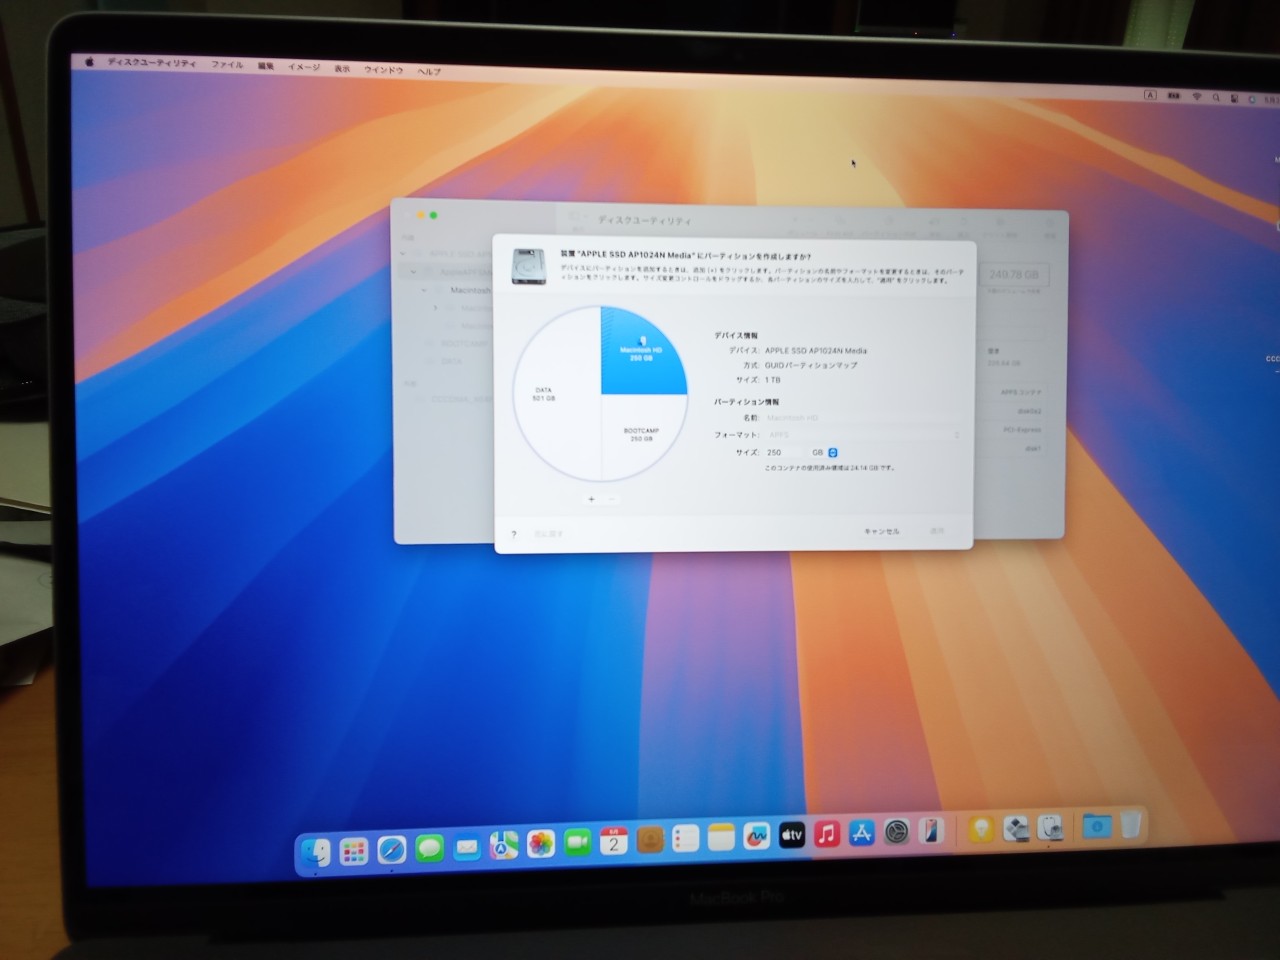Click the キャンセル button

882,531
